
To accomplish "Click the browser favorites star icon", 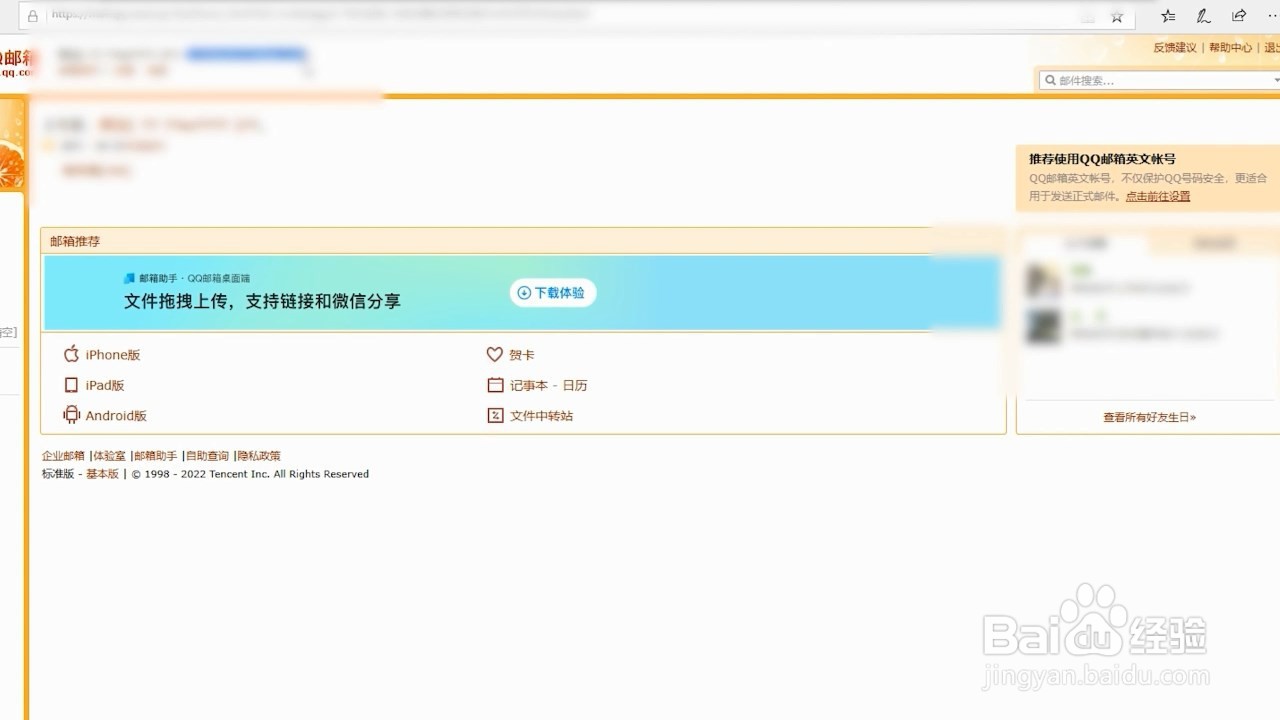I will 1117,16.
